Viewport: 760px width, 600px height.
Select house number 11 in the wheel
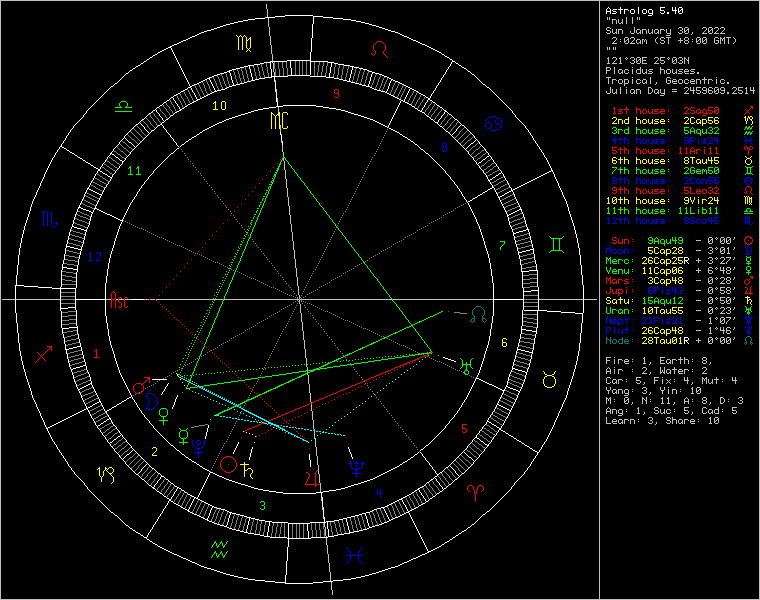(x=134, y=171)
